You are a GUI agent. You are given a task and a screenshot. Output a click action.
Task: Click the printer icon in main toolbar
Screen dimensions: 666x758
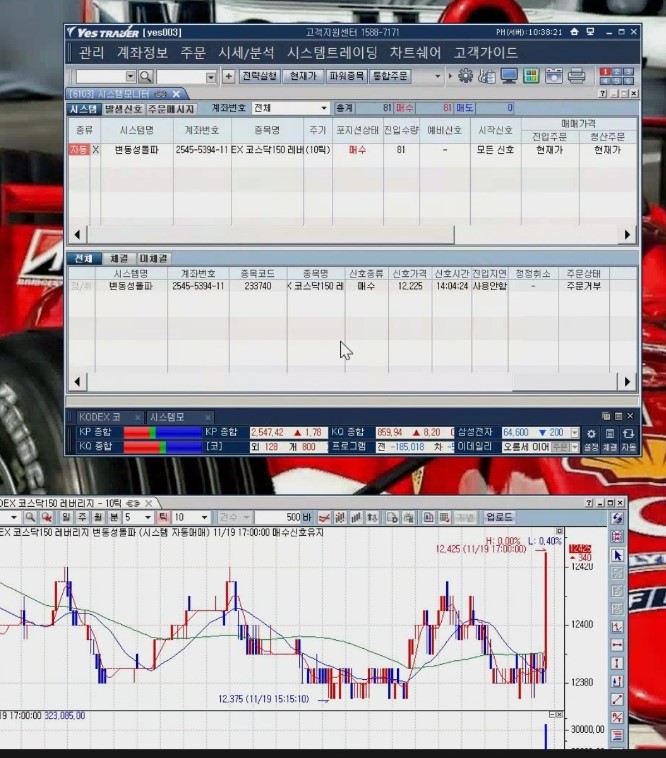(x=576, y=76)
